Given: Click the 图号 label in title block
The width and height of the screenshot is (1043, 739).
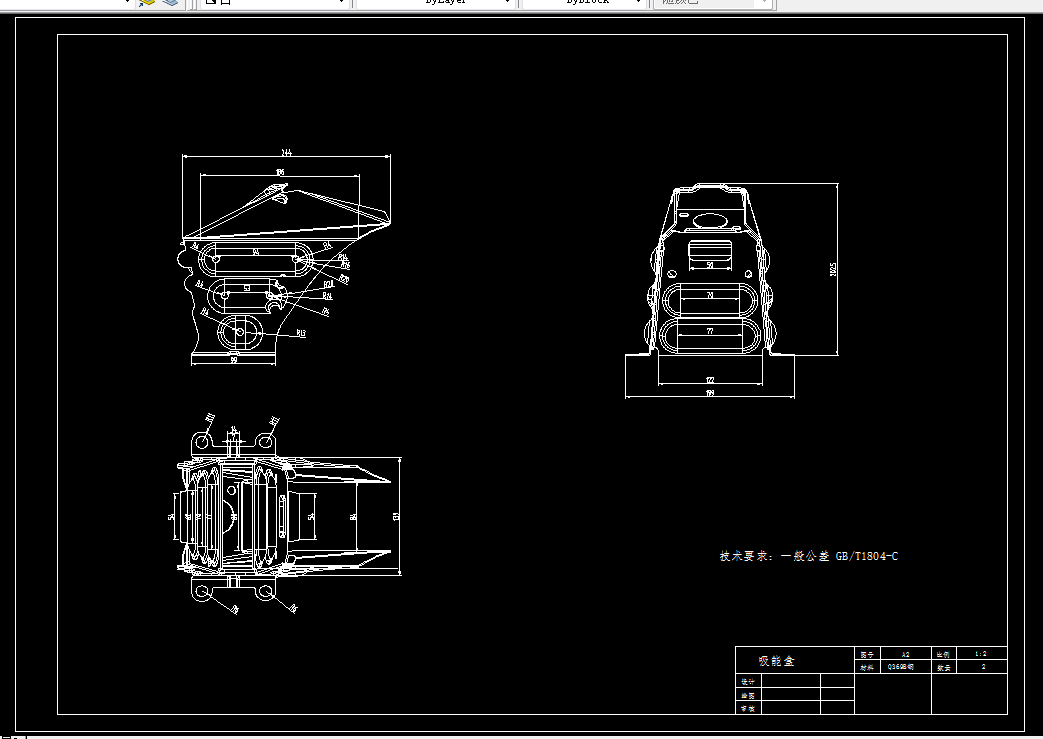Looking at the screenshot, I should point(867,655).
